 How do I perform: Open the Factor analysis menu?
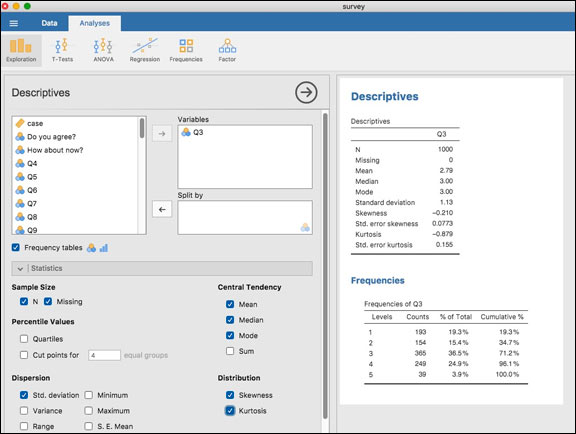coord(227,50)
